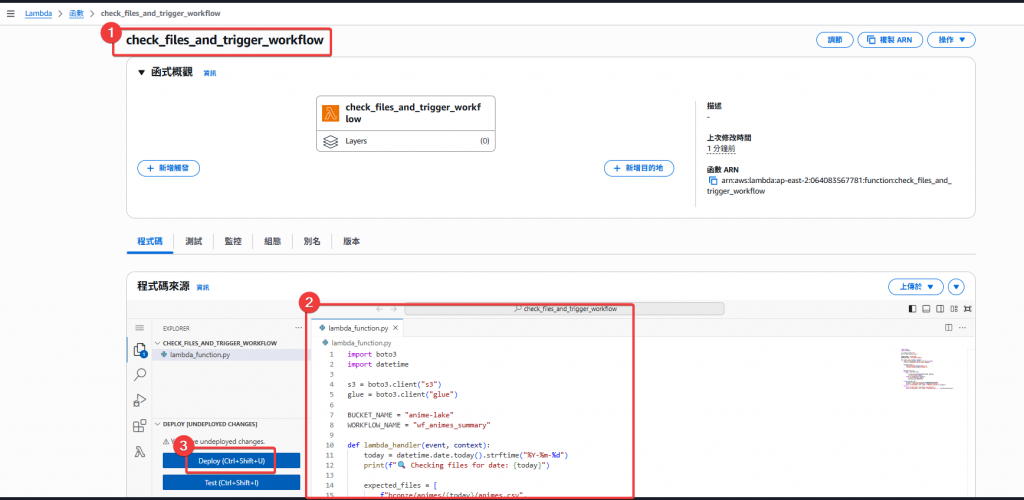Click the 新增觸發 button
The height and width of the screenshot is (500, 1024).
point(168,168)
